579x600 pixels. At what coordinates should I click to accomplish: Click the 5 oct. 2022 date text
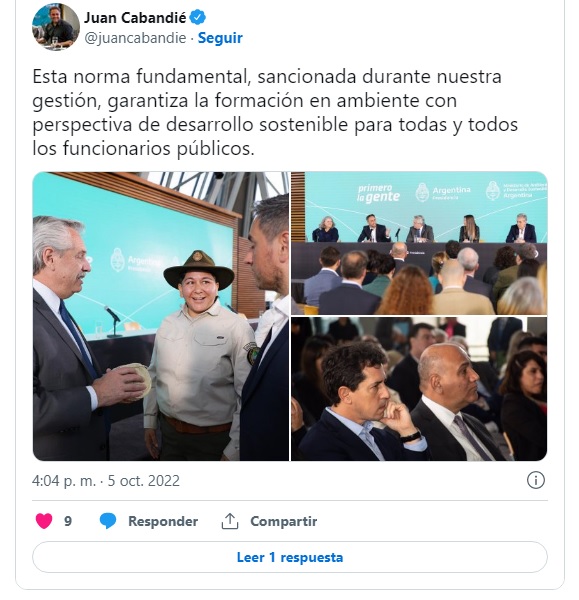pos(144,481)
